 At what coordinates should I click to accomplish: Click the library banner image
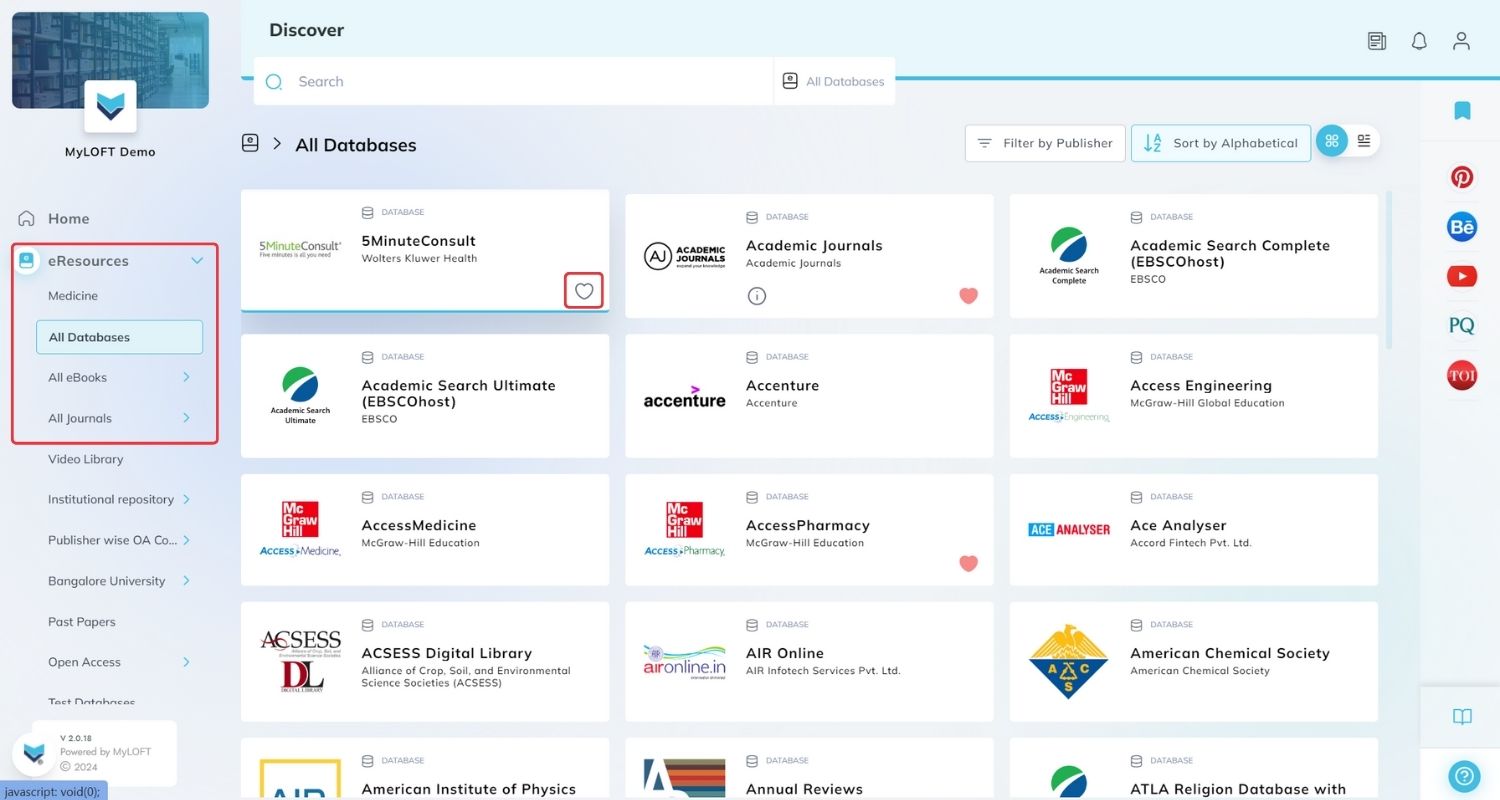click(110, 60)
